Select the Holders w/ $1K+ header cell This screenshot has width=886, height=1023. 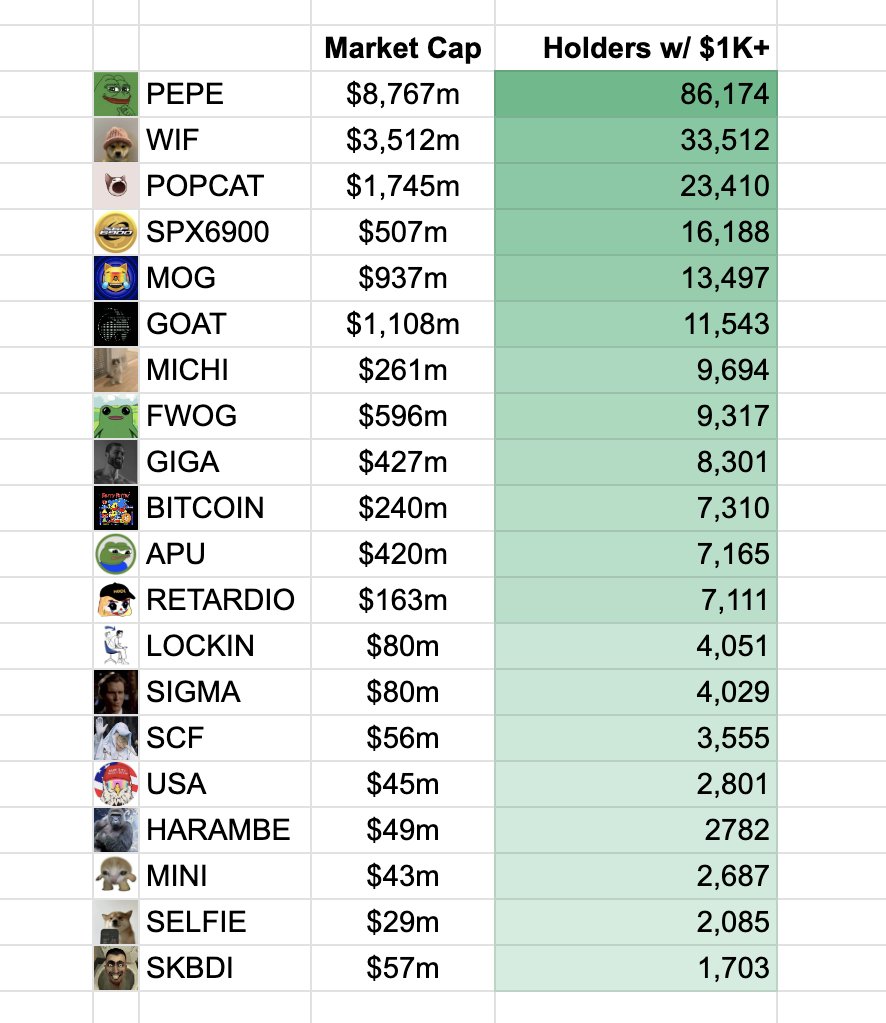click(x=636, y=48)
